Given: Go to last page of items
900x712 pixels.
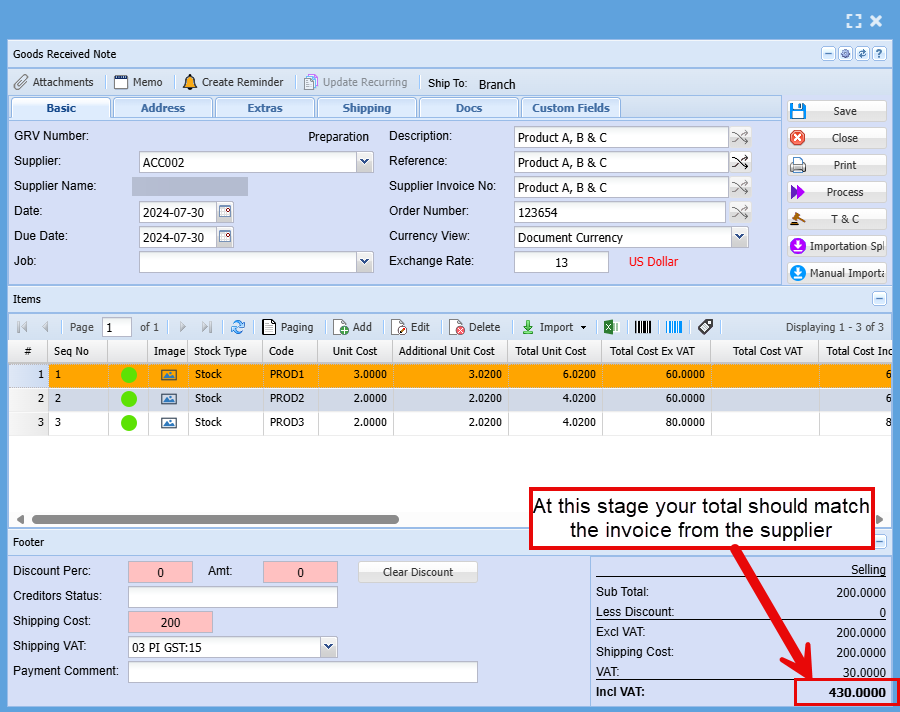Looking at the screenshot, I should (207, 327).
